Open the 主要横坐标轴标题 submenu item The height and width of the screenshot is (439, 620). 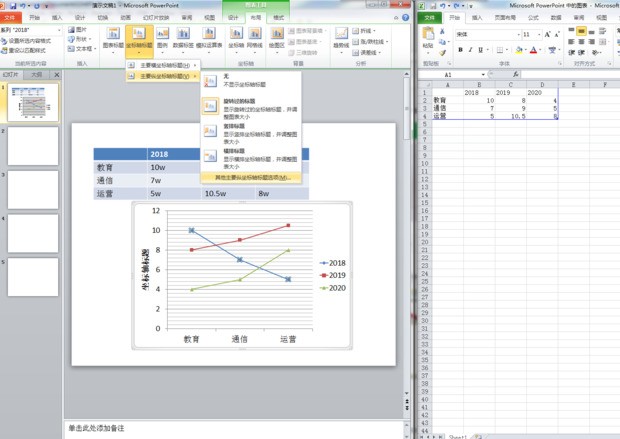pyautogui.click(x=163, y=65)
